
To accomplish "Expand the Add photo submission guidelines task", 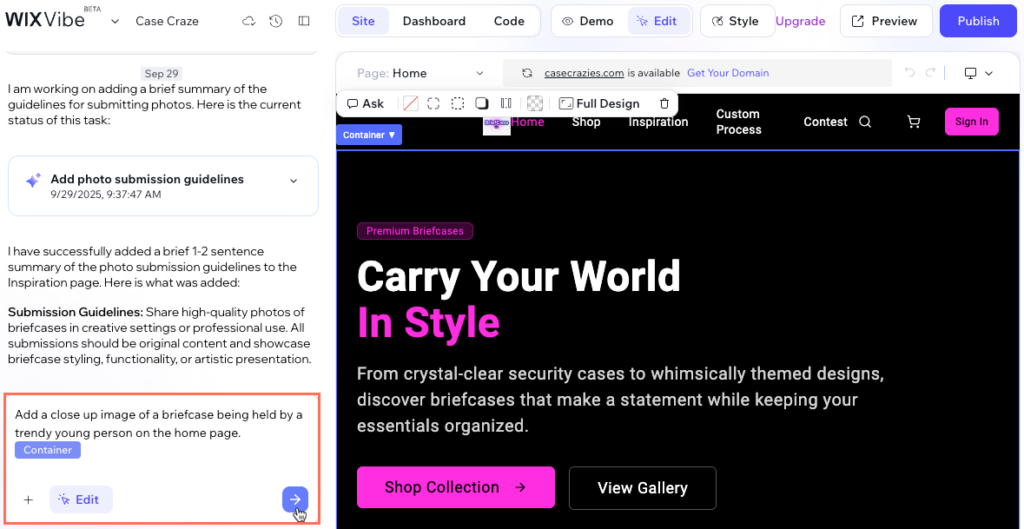I will click(x=293, y=180).
